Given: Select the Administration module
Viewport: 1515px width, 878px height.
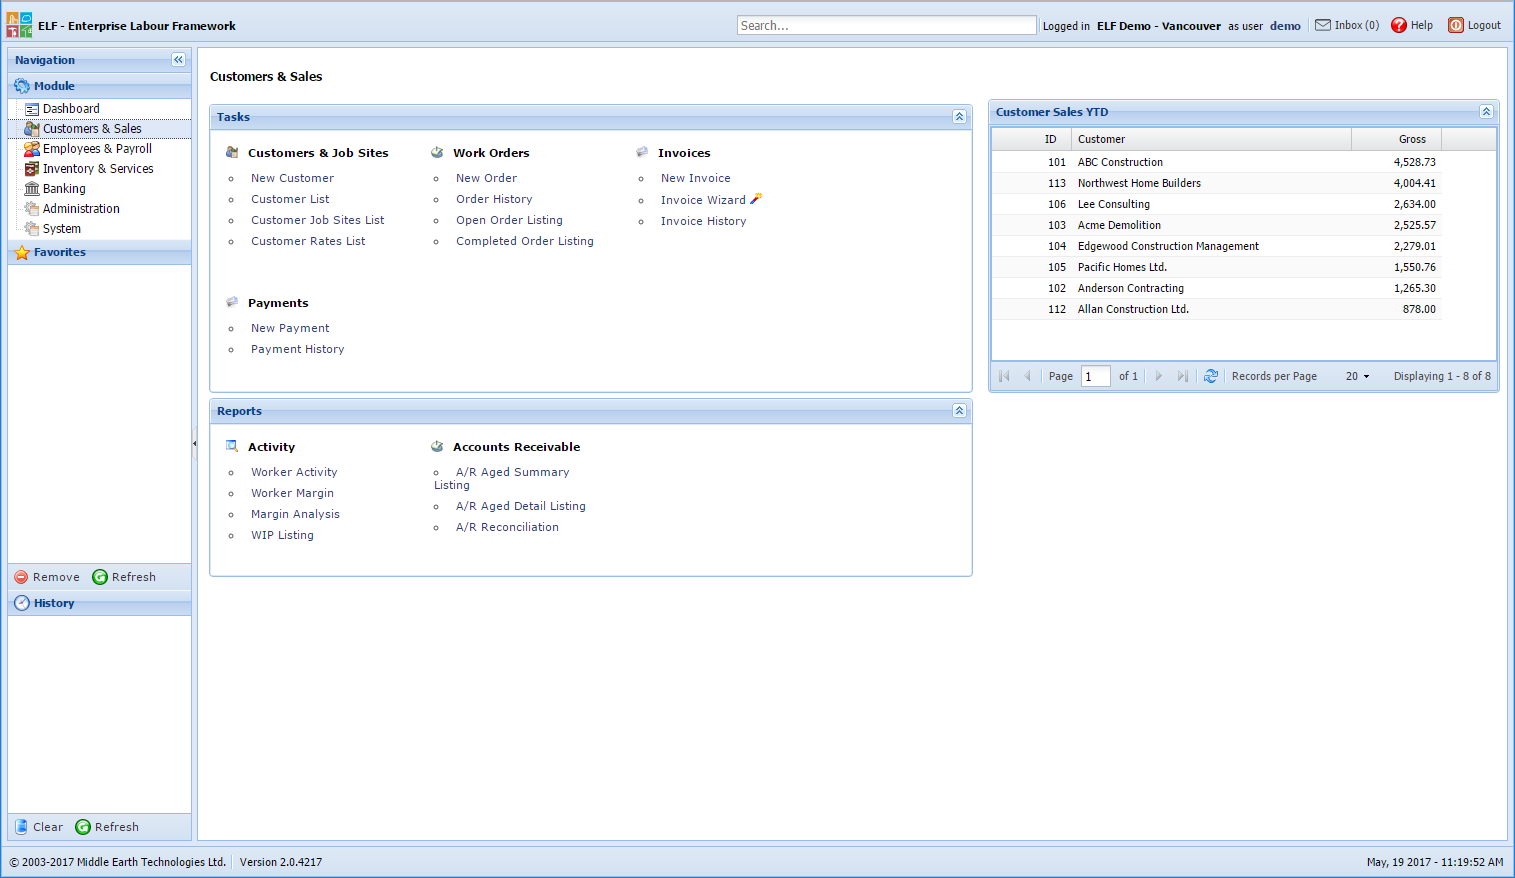Looking at the screenshot, I should 80,208.
